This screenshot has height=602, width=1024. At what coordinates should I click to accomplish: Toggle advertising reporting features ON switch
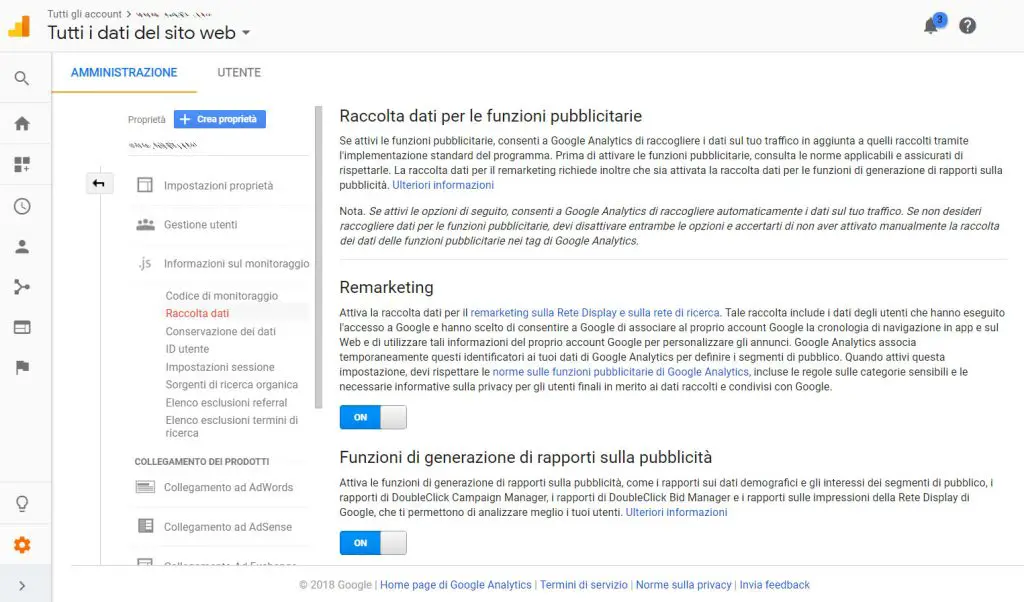click(373, 543)
